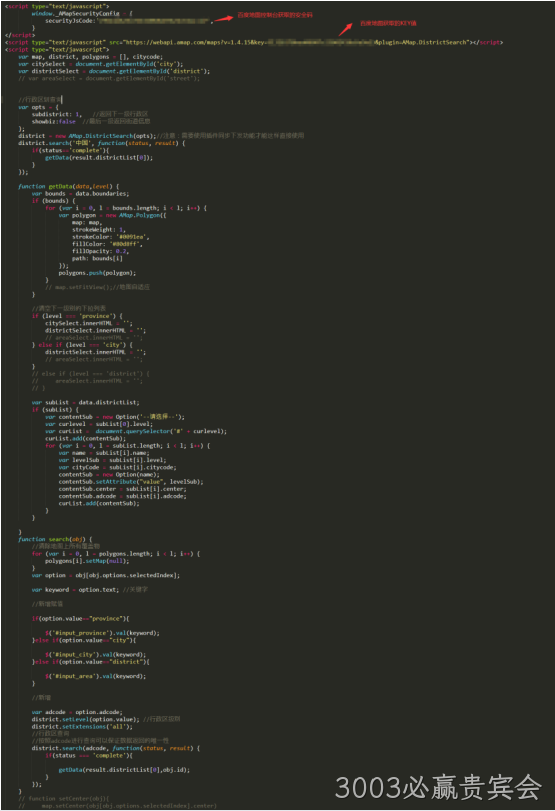Click the district.search(adcode, function line
This screenshot has height=811, width=555.
(116, 748)
